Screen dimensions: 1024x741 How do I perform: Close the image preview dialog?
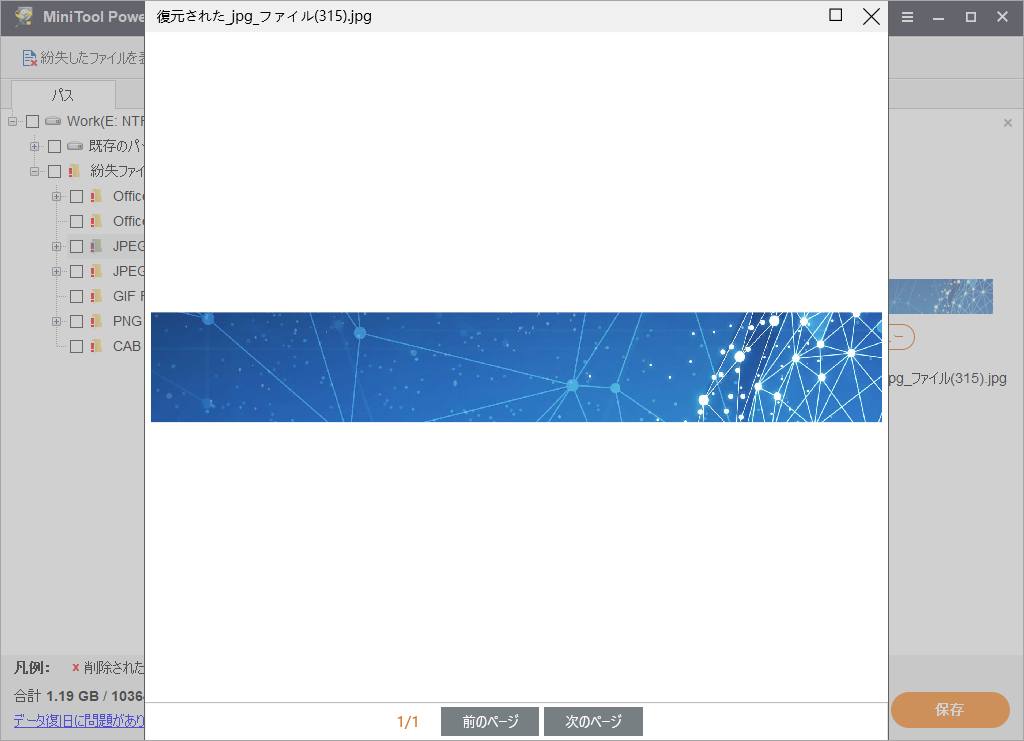click(871, 16)
